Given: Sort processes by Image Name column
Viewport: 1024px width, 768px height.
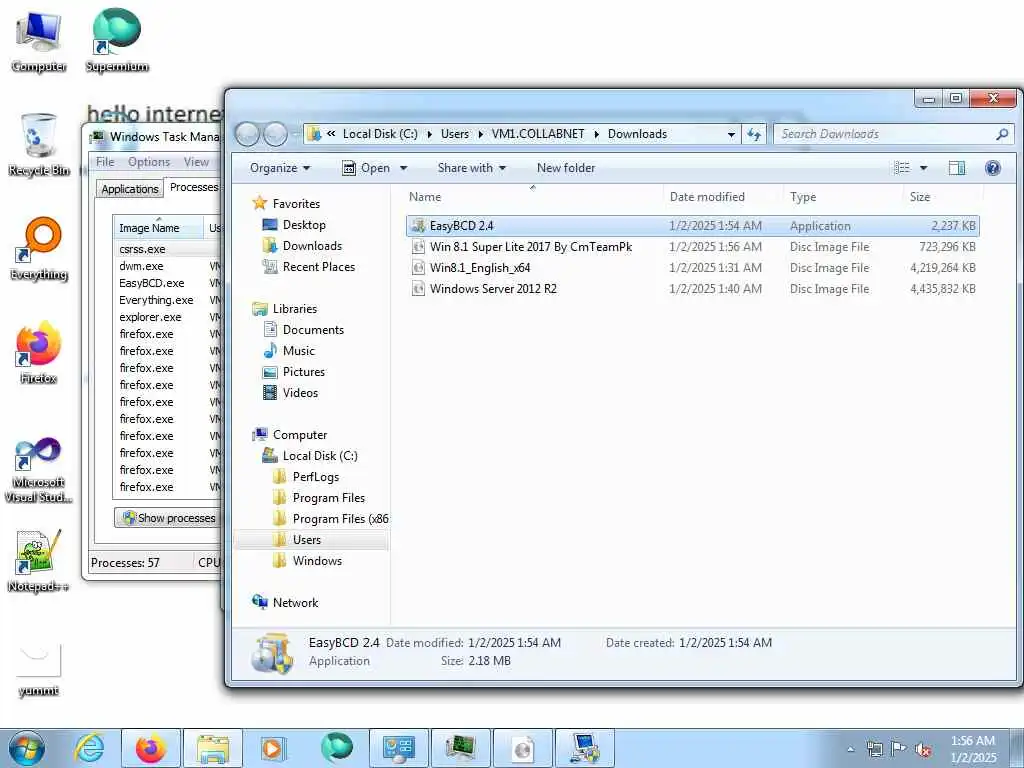Looking at the screenshot, I should 158,228.
